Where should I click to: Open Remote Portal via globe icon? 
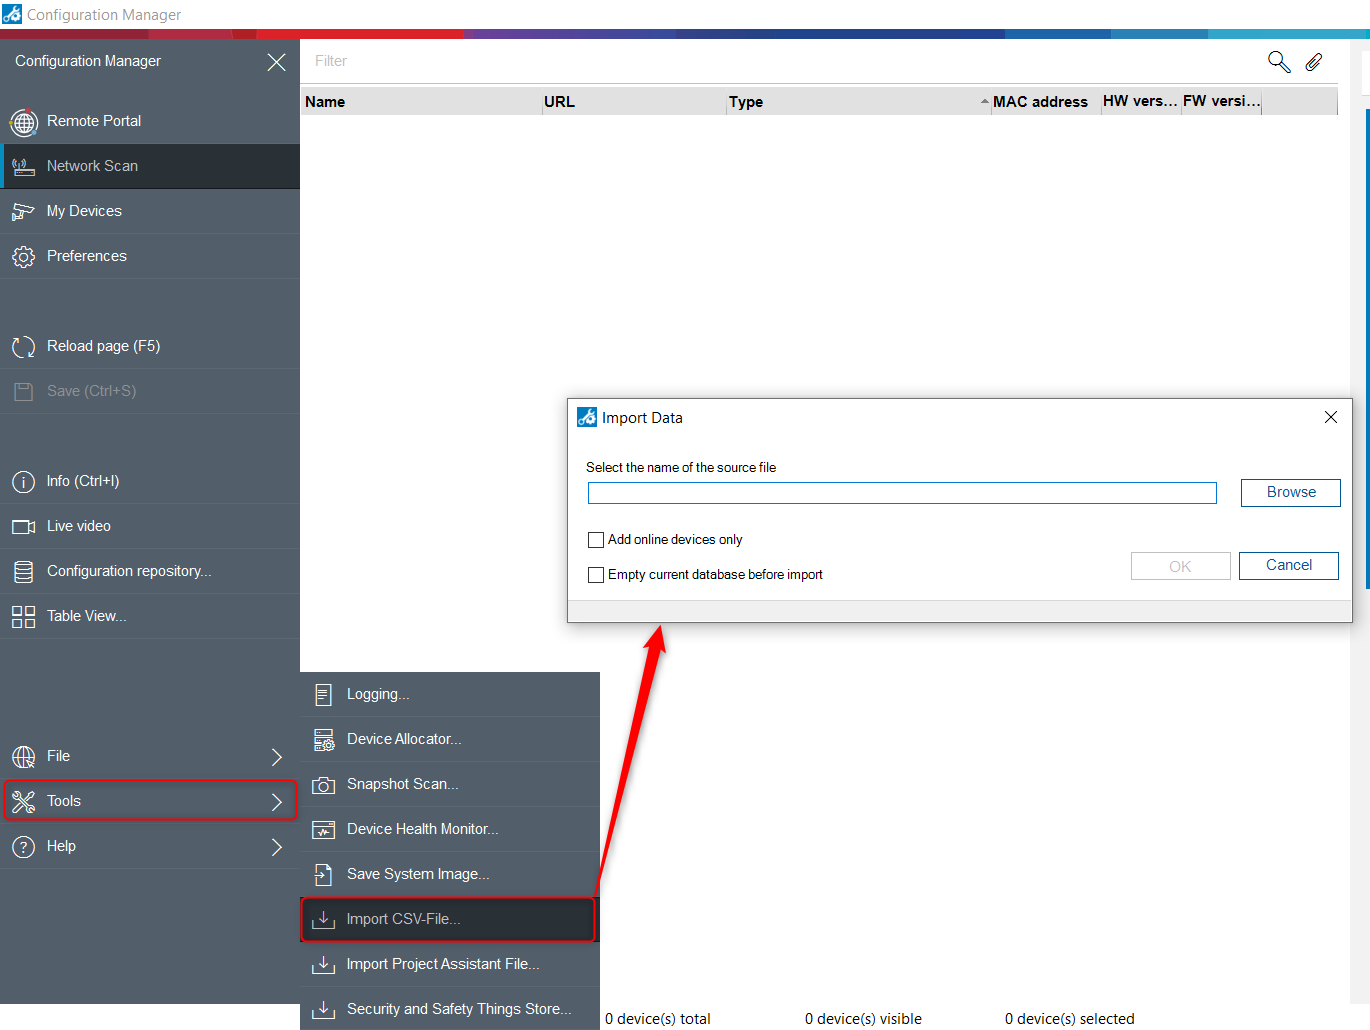tap(24, 122)
